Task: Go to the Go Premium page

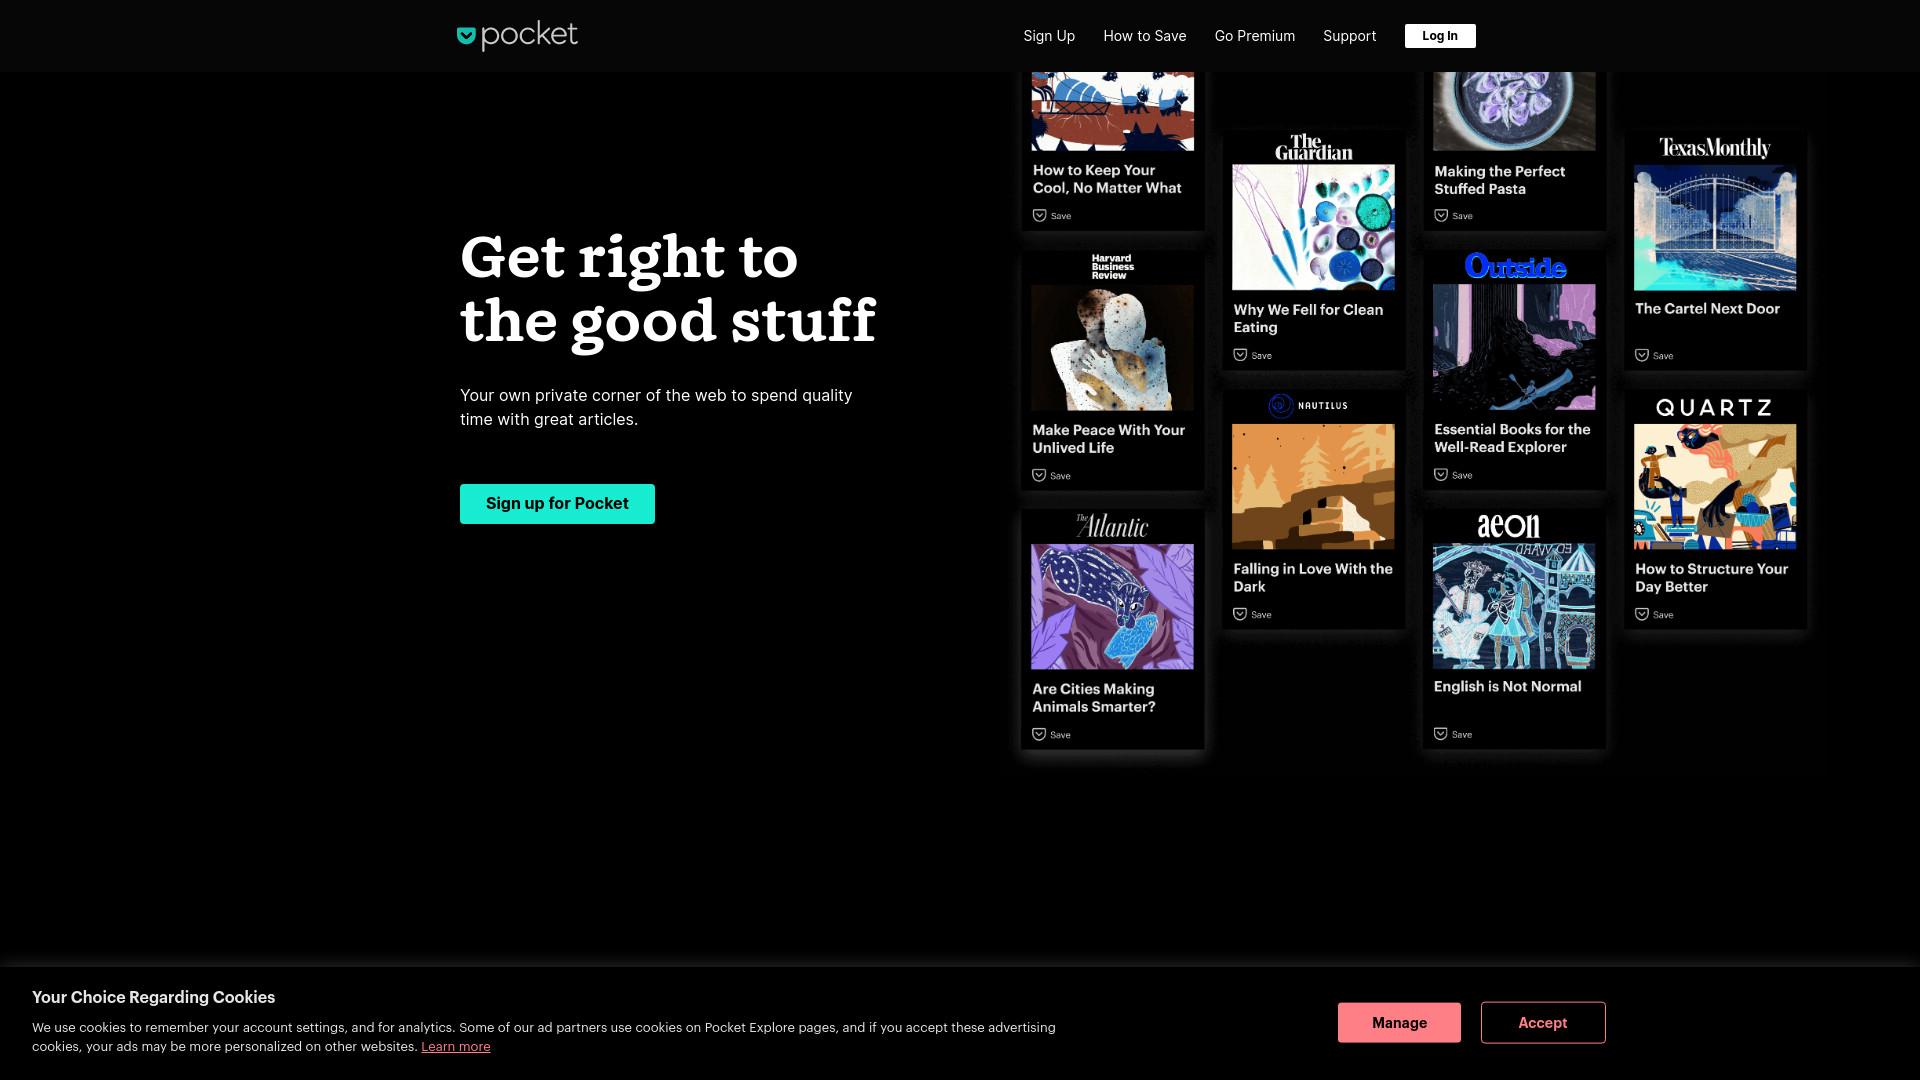Action: pos(1255,36)
